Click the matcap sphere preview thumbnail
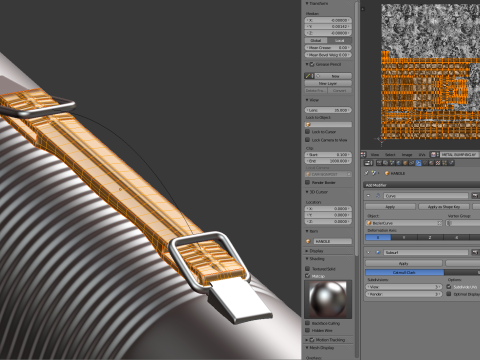Image resolution: width=480 pixels, height=360 pixels. click(328, 299)
